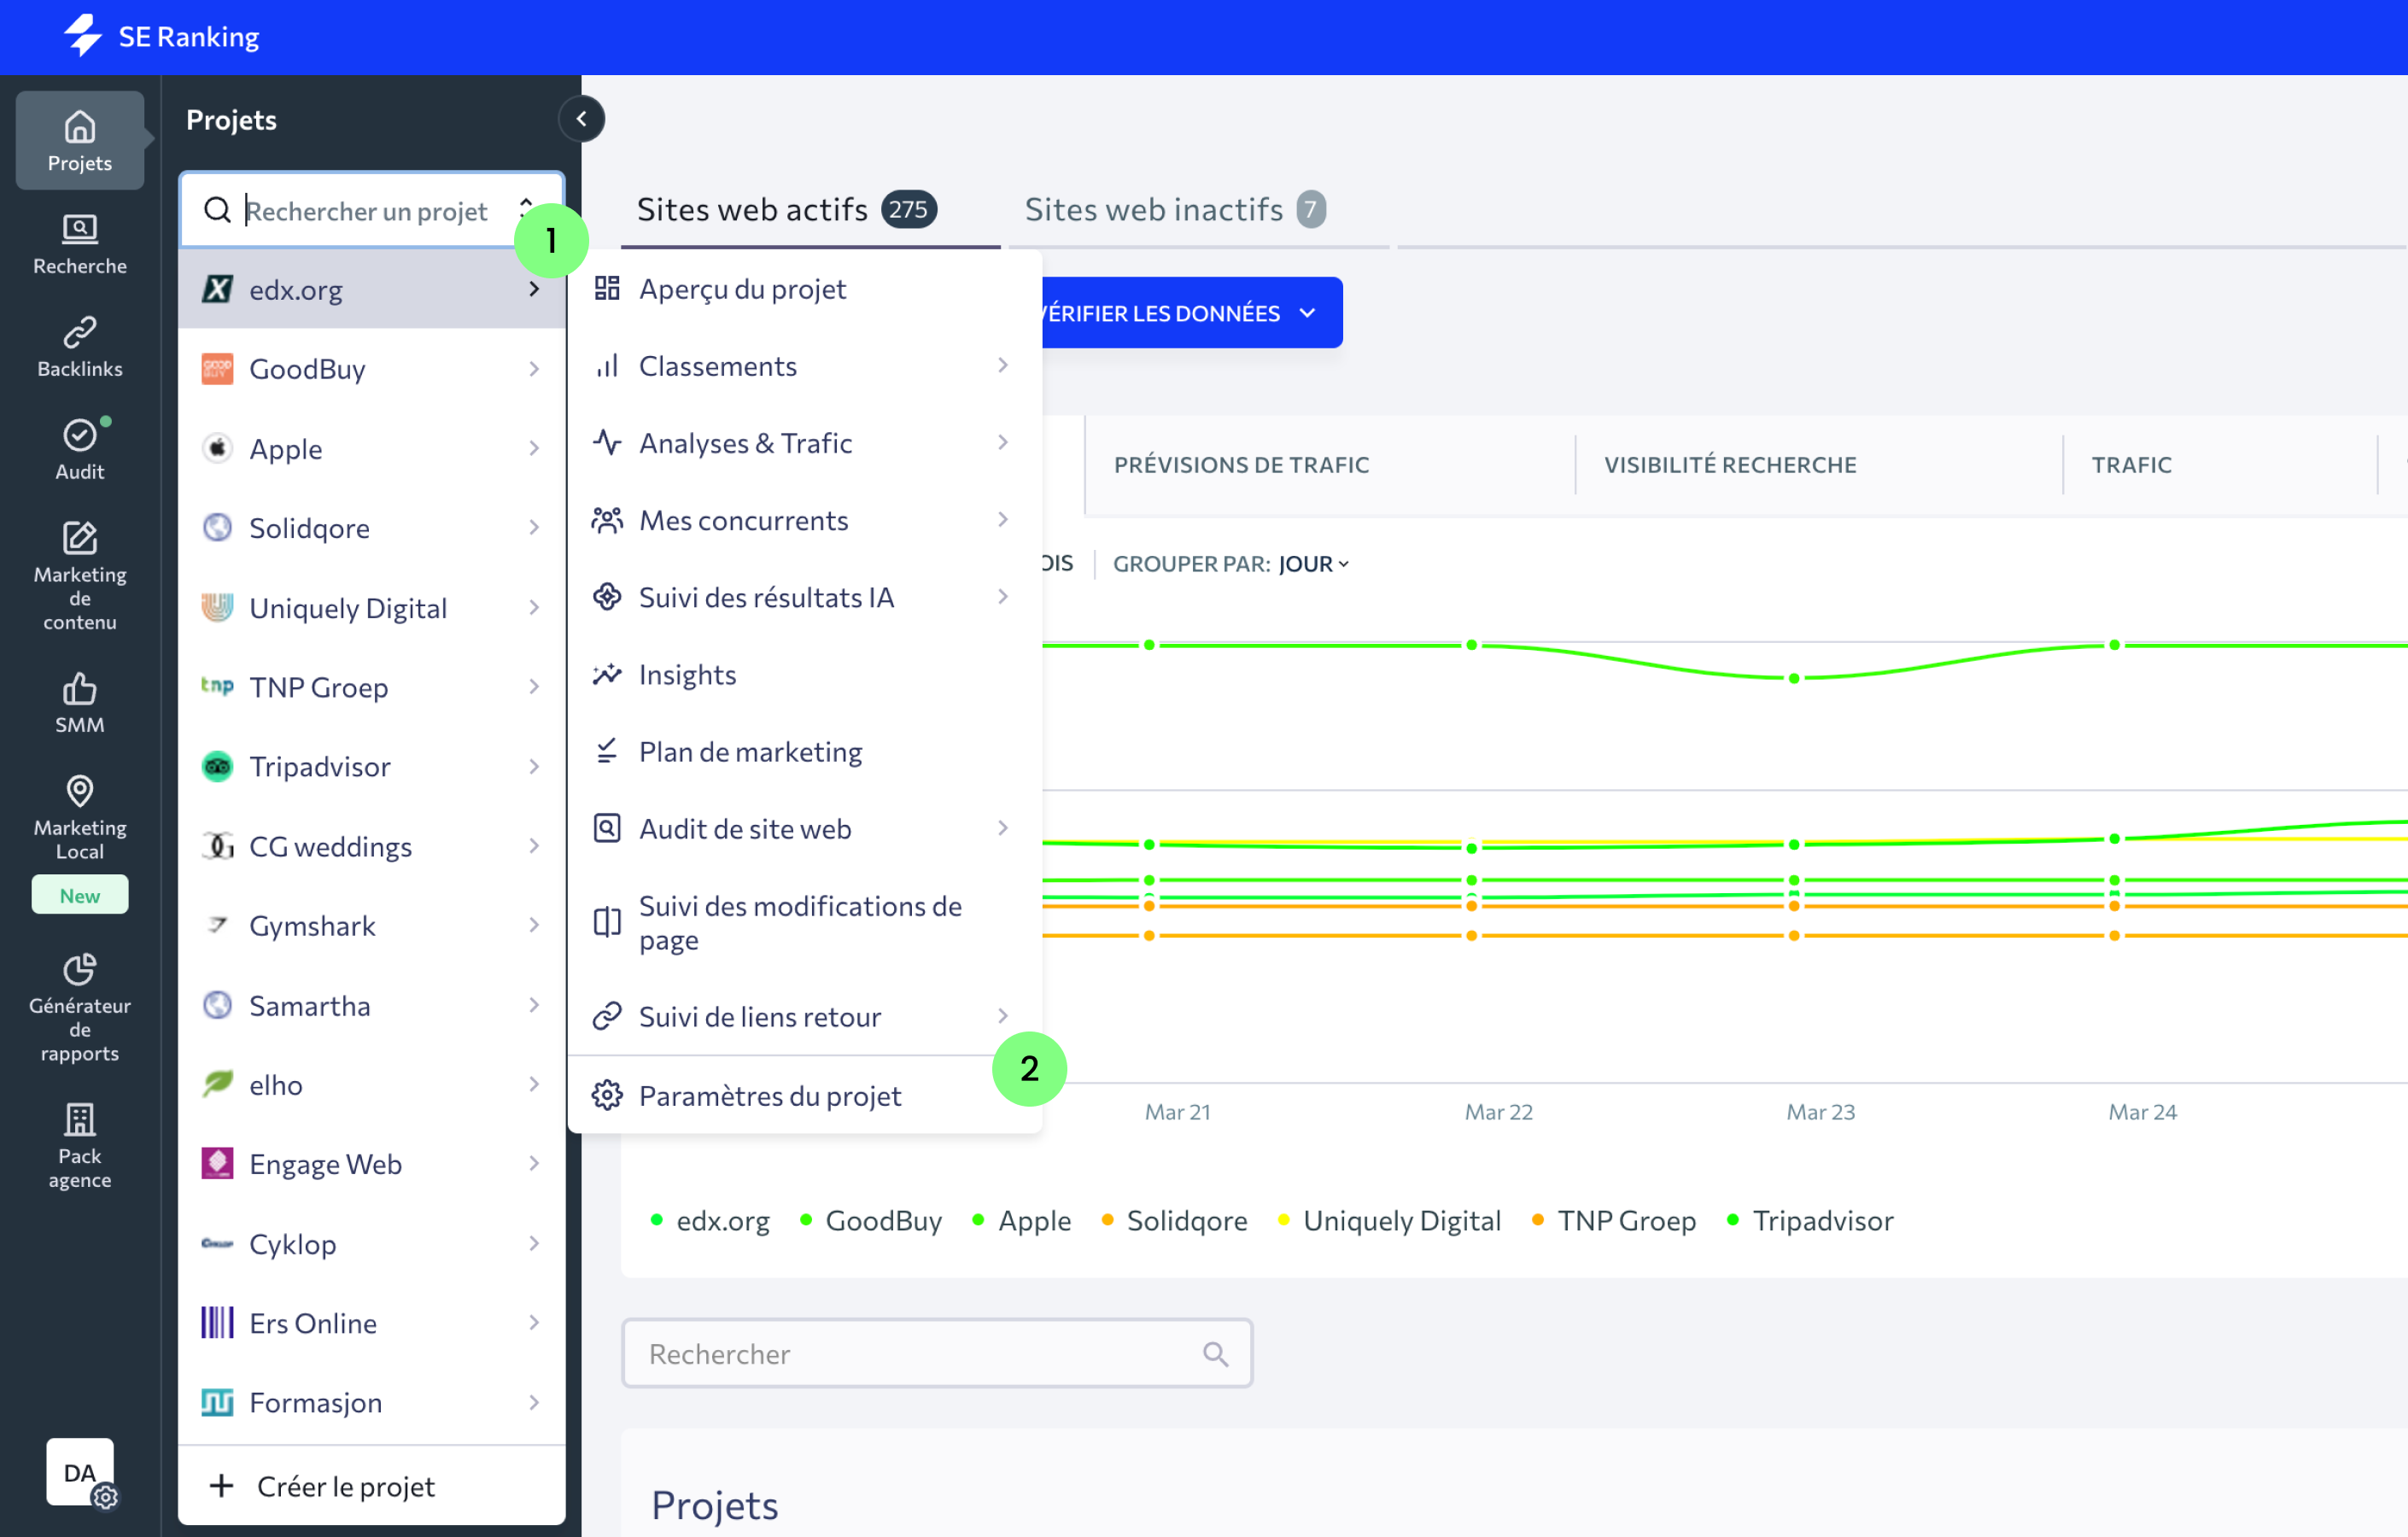Expand Analyses & Trafic submenu arrow
Viewport: 2408px width, 1537px height.
(x=1003, y=442)
